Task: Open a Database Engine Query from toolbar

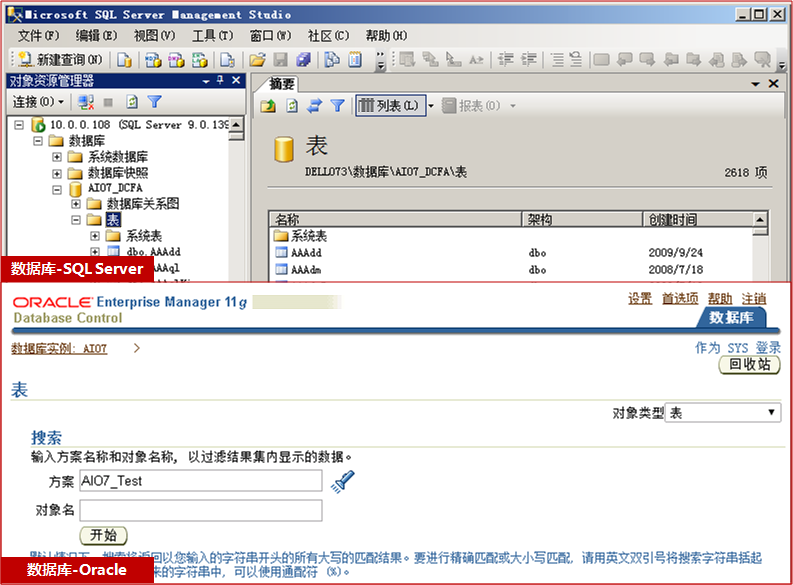Action: 124,60
